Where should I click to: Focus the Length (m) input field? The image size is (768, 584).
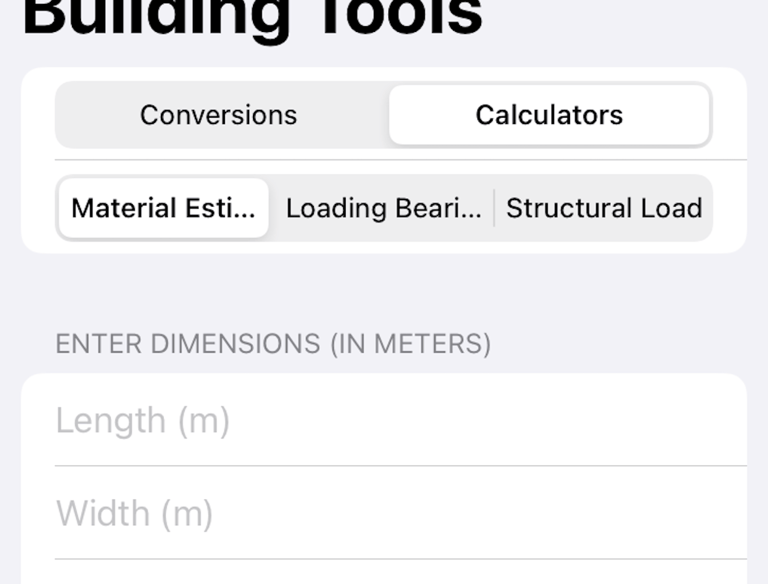point(384,420)
